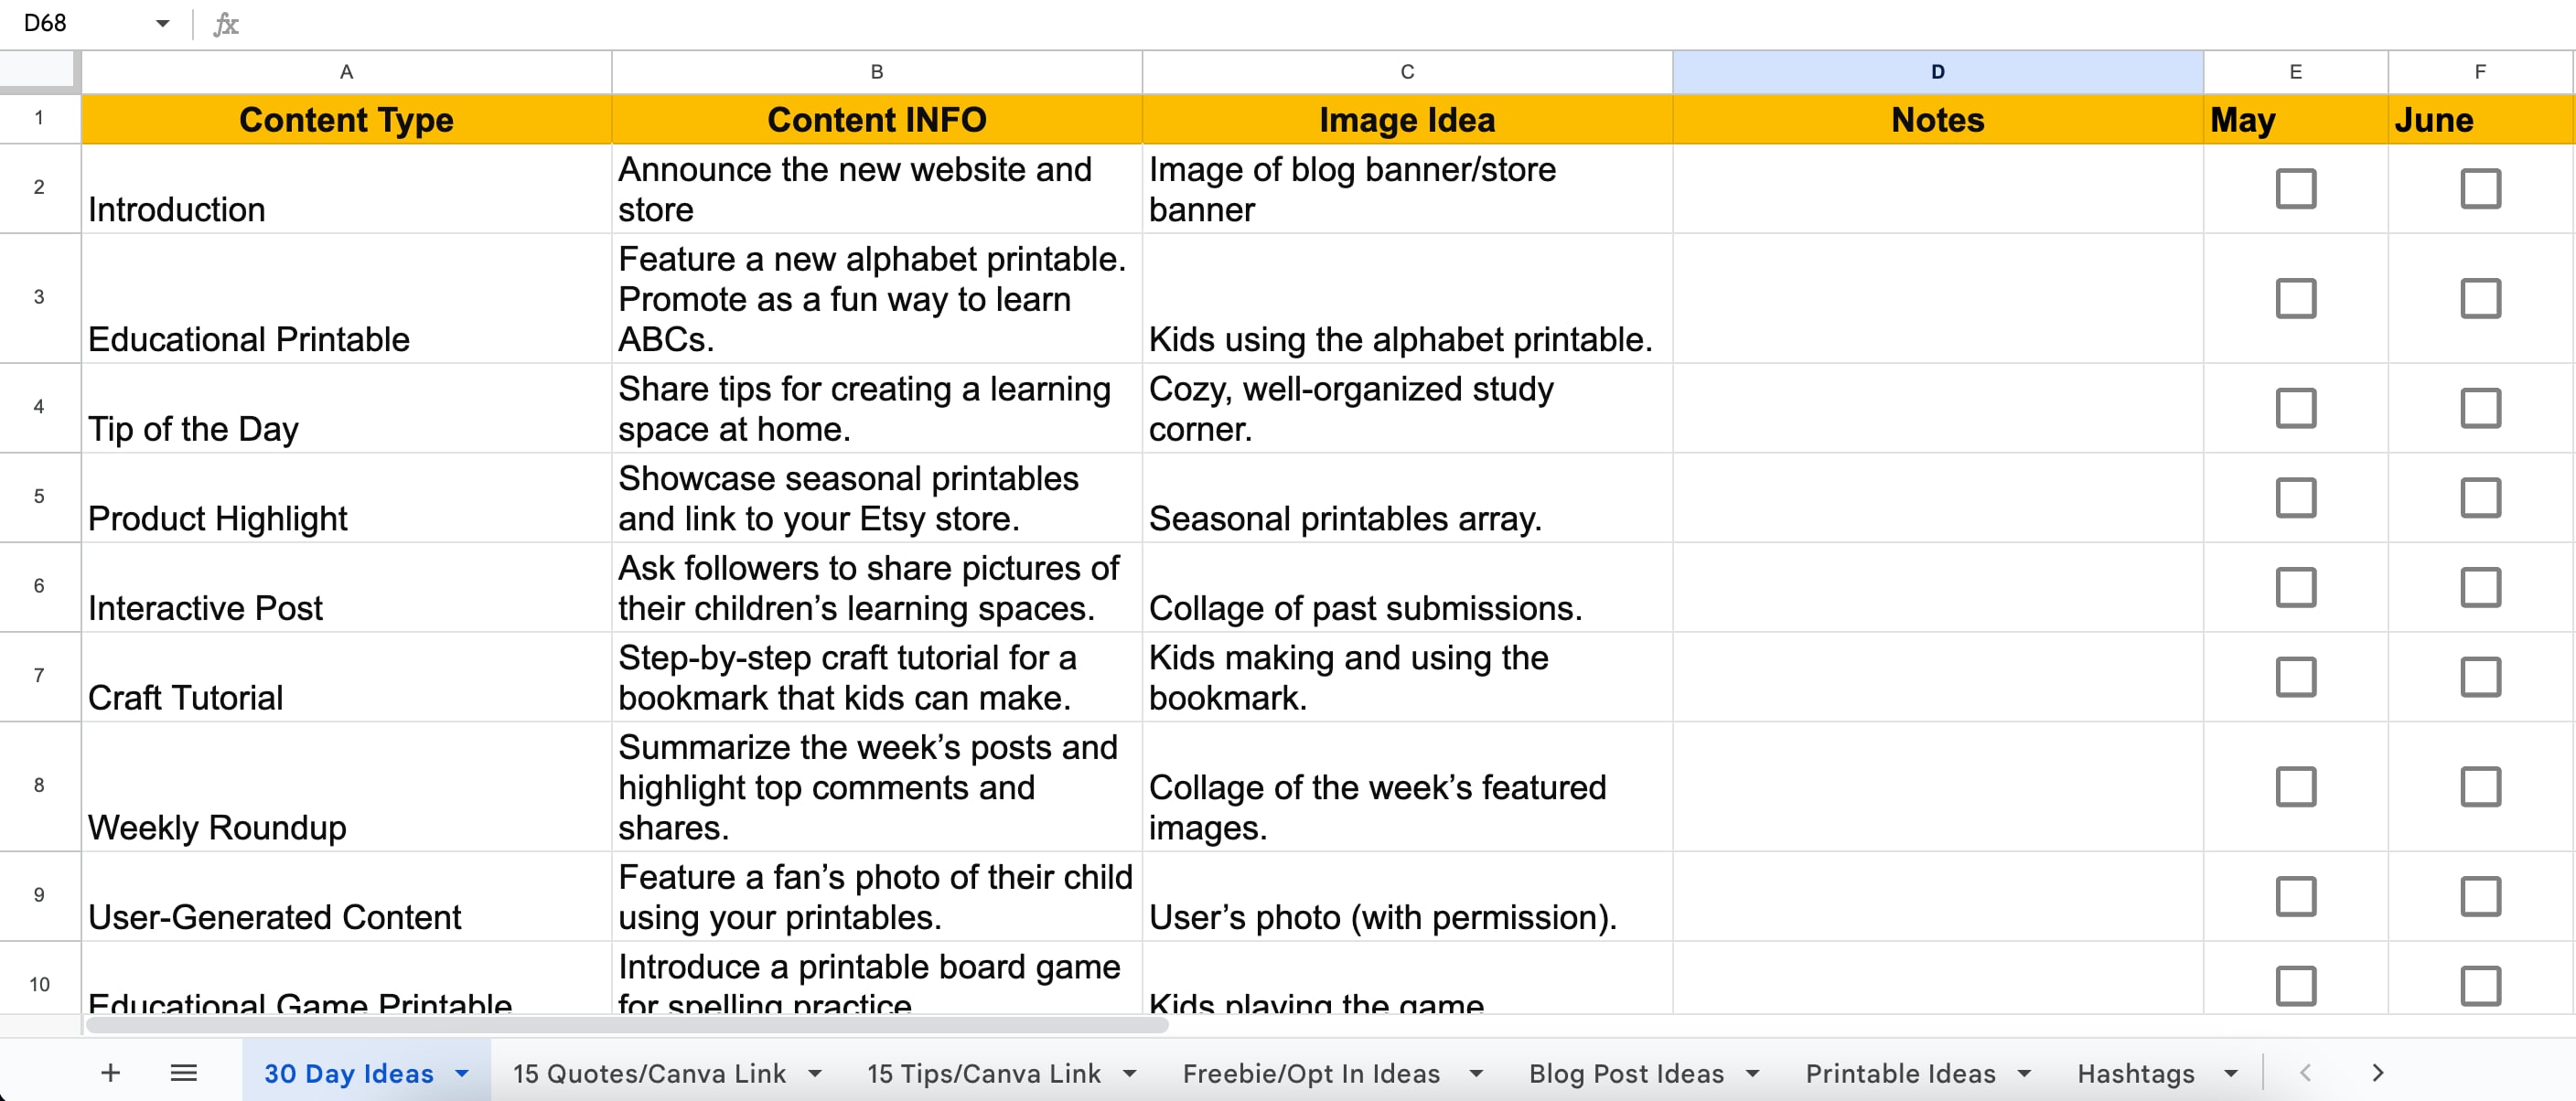Open the Printable Ideas sheet tab
This screenshot has height=1101, width=2576.
click(x=1900, y=1073)
